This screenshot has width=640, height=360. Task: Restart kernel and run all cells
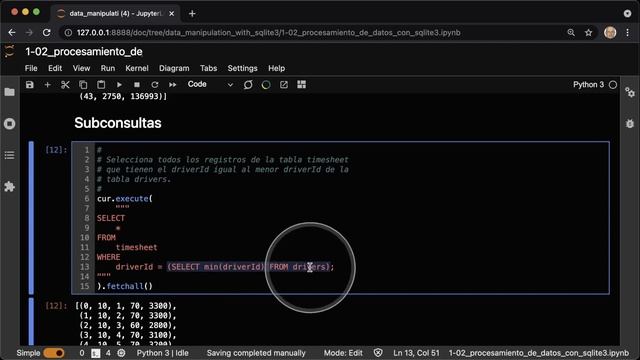point(173,84)
